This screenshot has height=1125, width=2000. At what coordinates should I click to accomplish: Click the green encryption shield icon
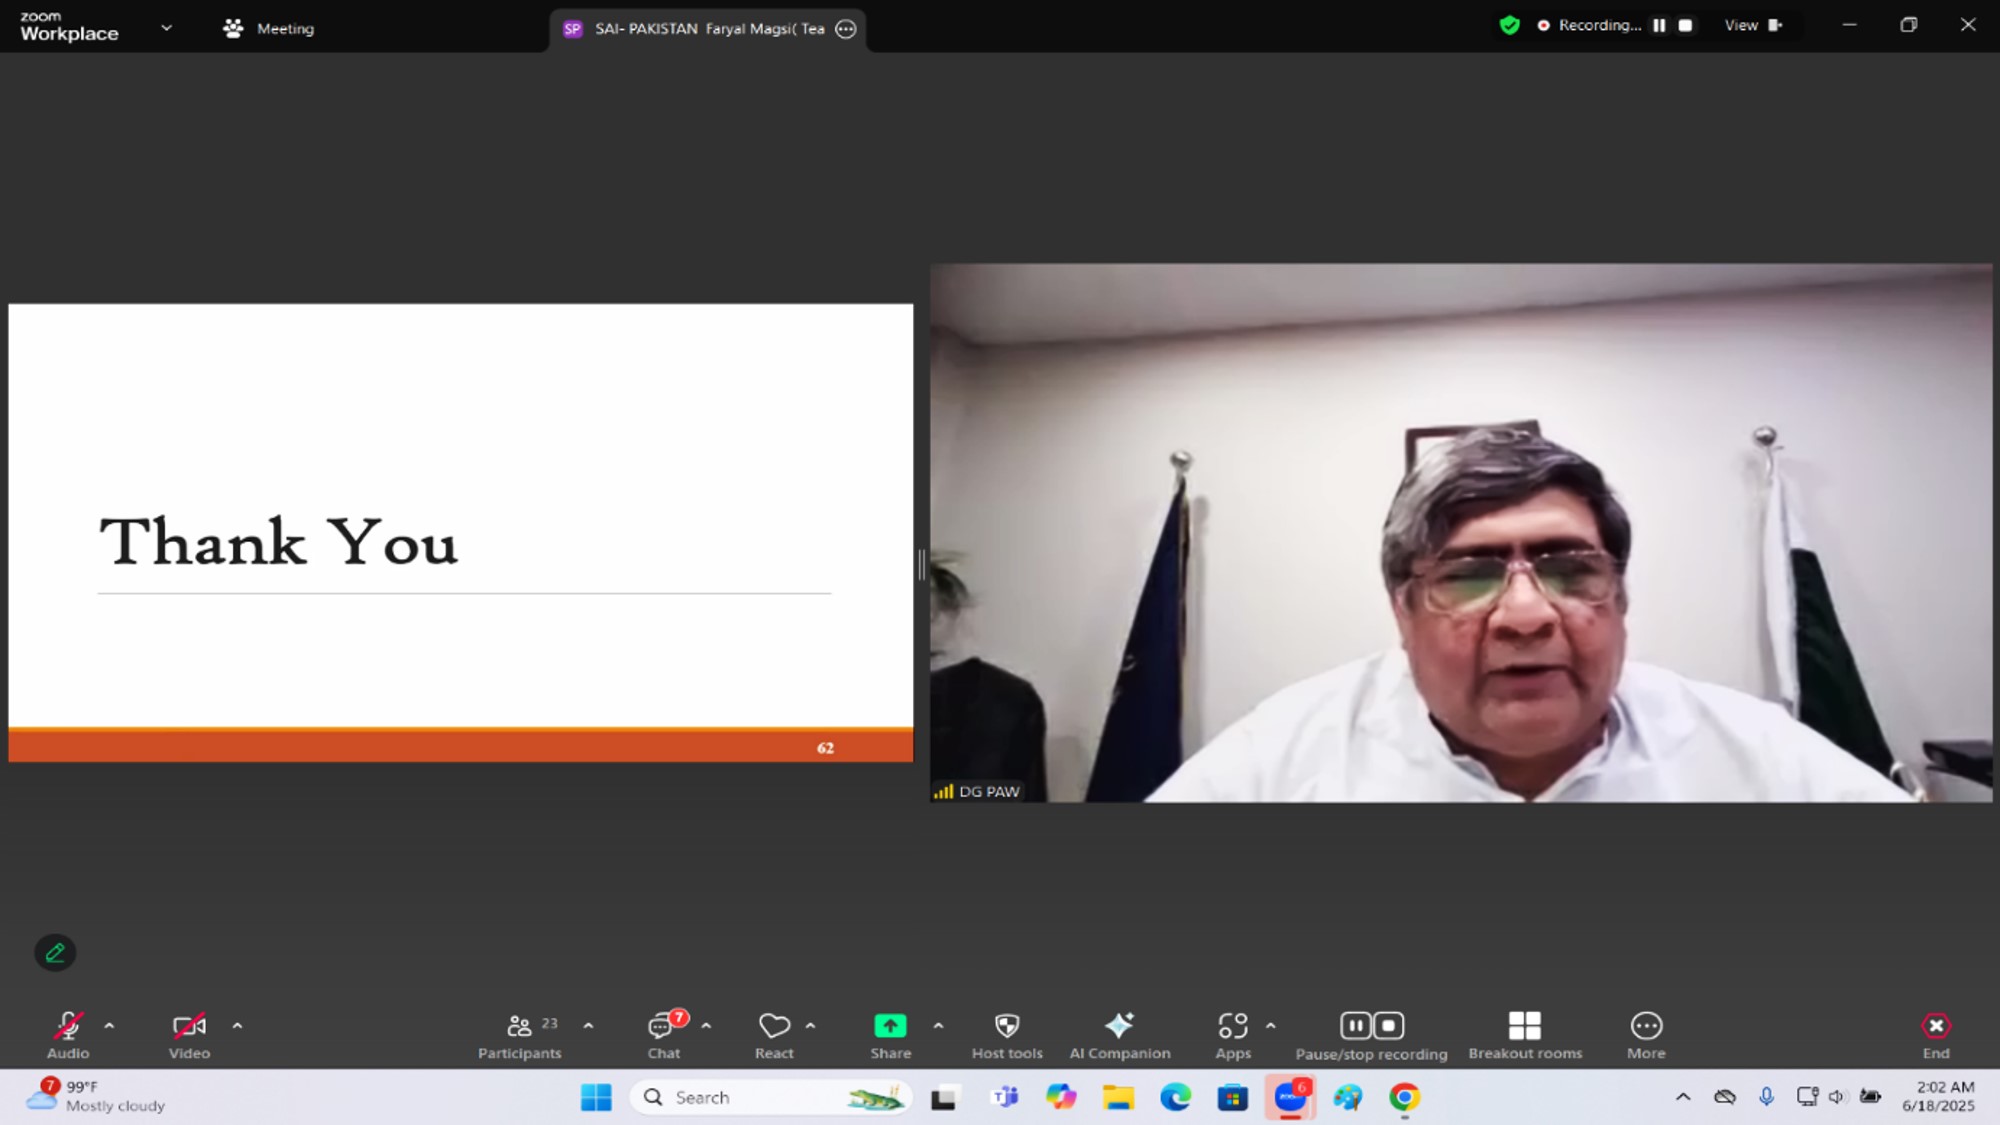(1510, 25)
